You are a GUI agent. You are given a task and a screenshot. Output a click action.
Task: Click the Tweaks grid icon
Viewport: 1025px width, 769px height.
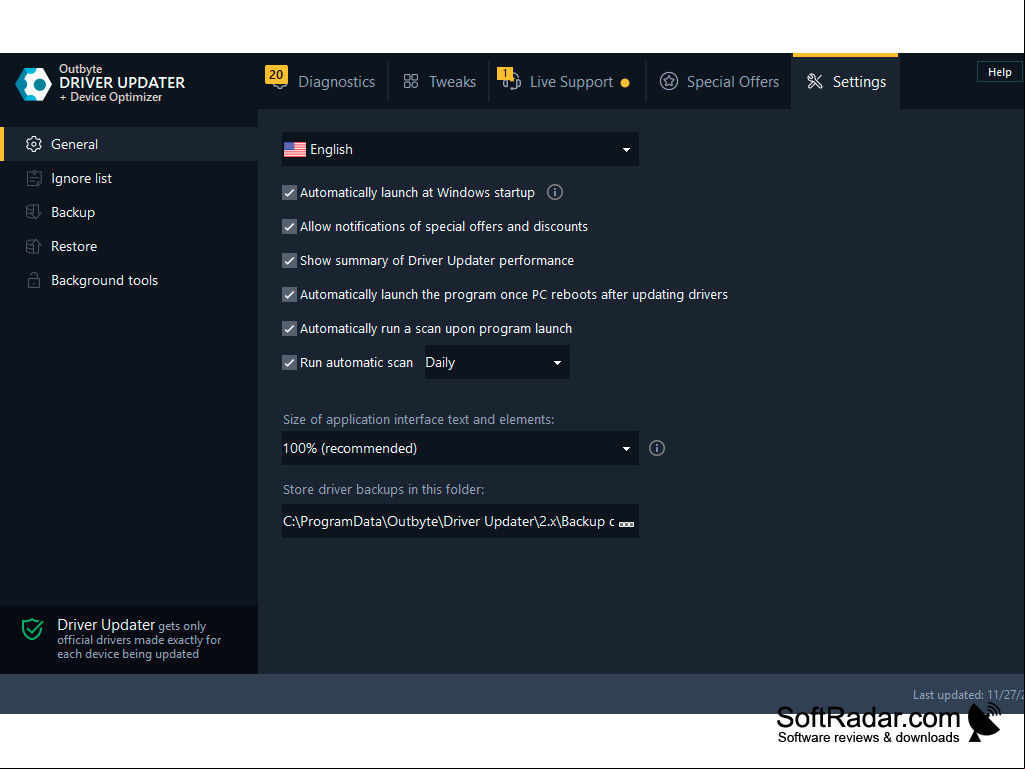pyautogui.click(x=411, y=81)
